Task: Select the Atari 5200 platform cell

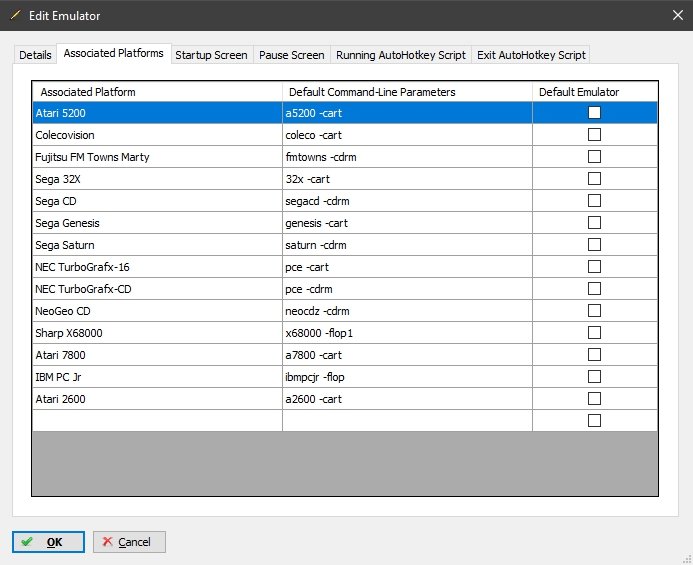Action: [157, 113]
